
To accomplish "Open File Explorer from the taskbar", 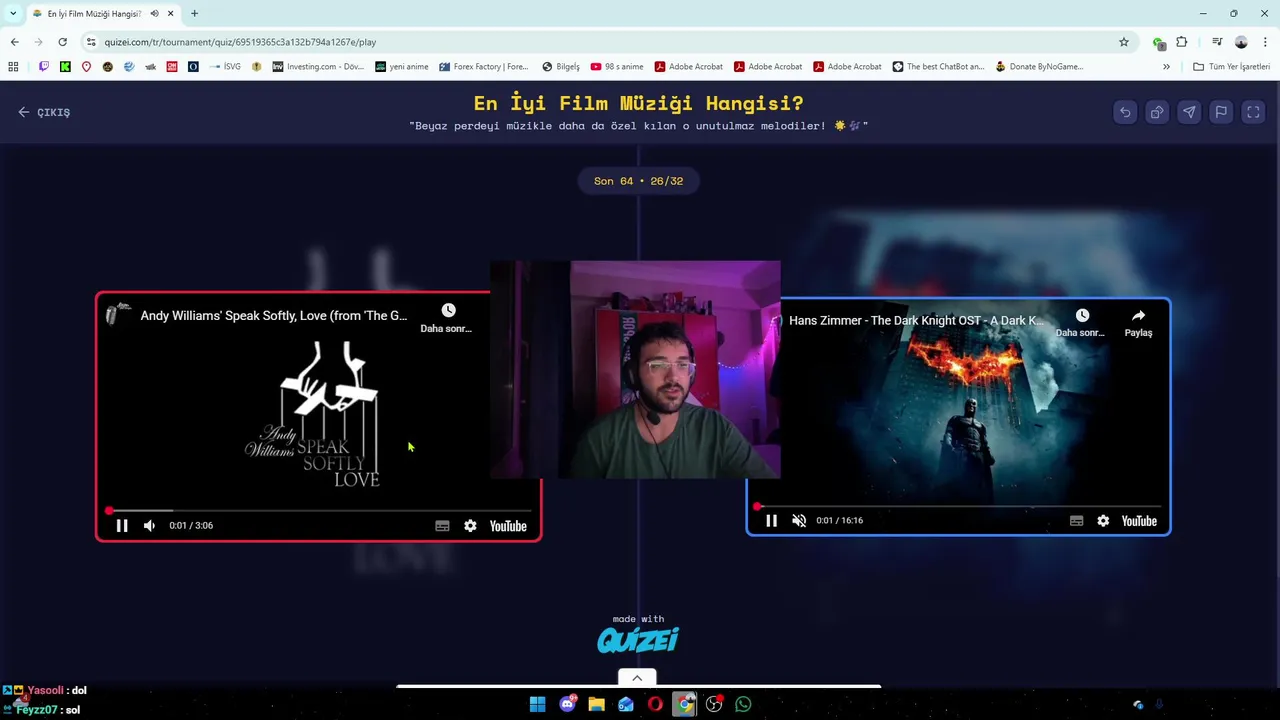I will (597, 704).
